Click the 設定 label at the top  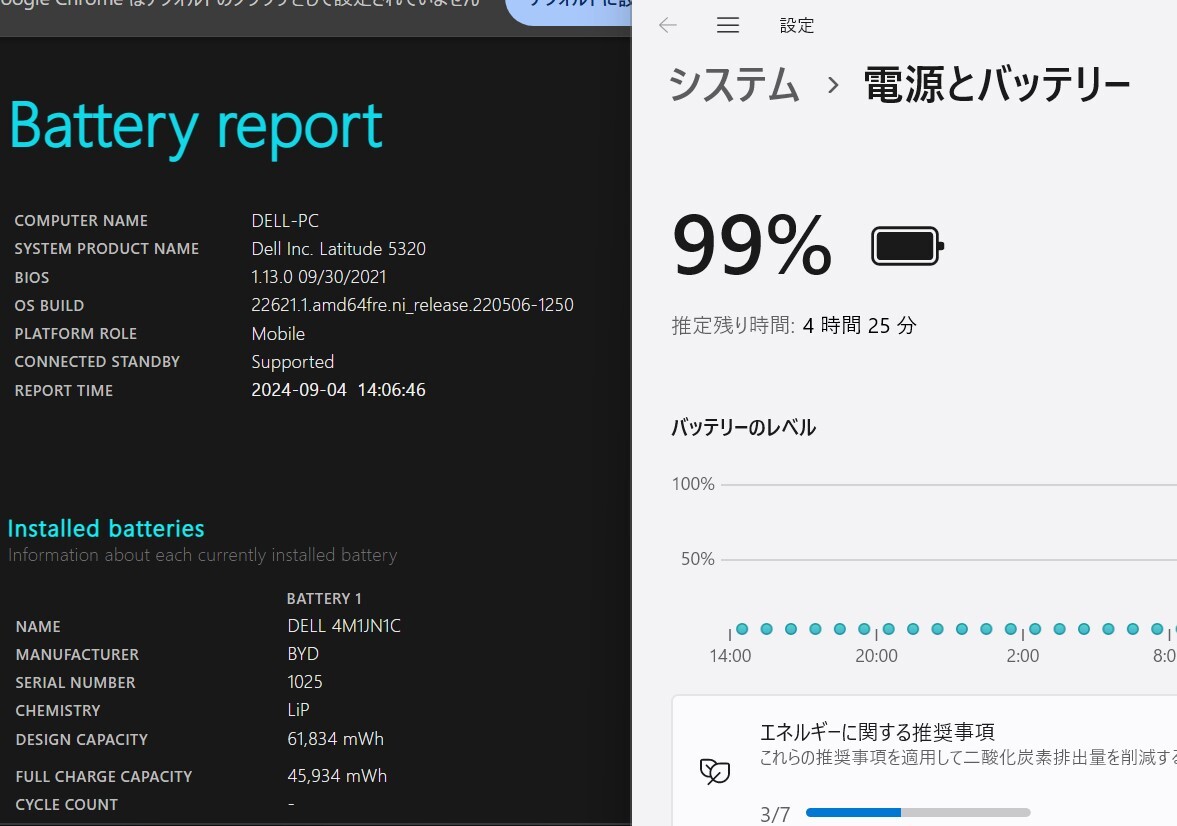[796, 25]
